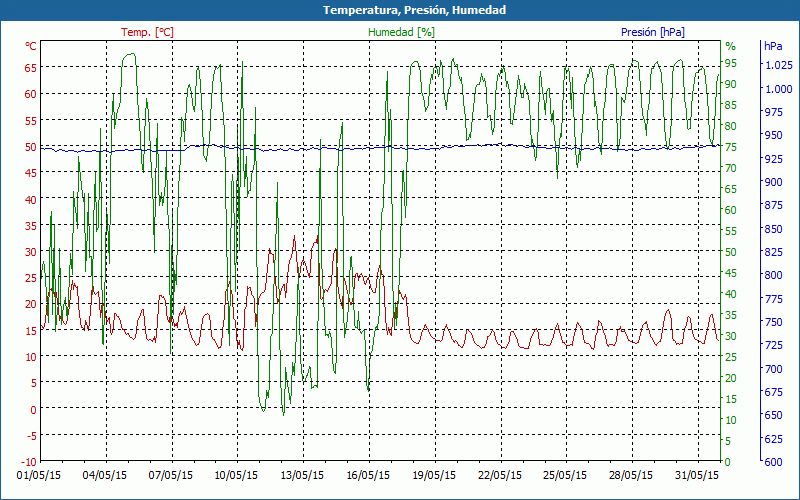Click blue 800 tick on pressure axis
The height and width of the screenshot is (500, 800).
(773, 275)
